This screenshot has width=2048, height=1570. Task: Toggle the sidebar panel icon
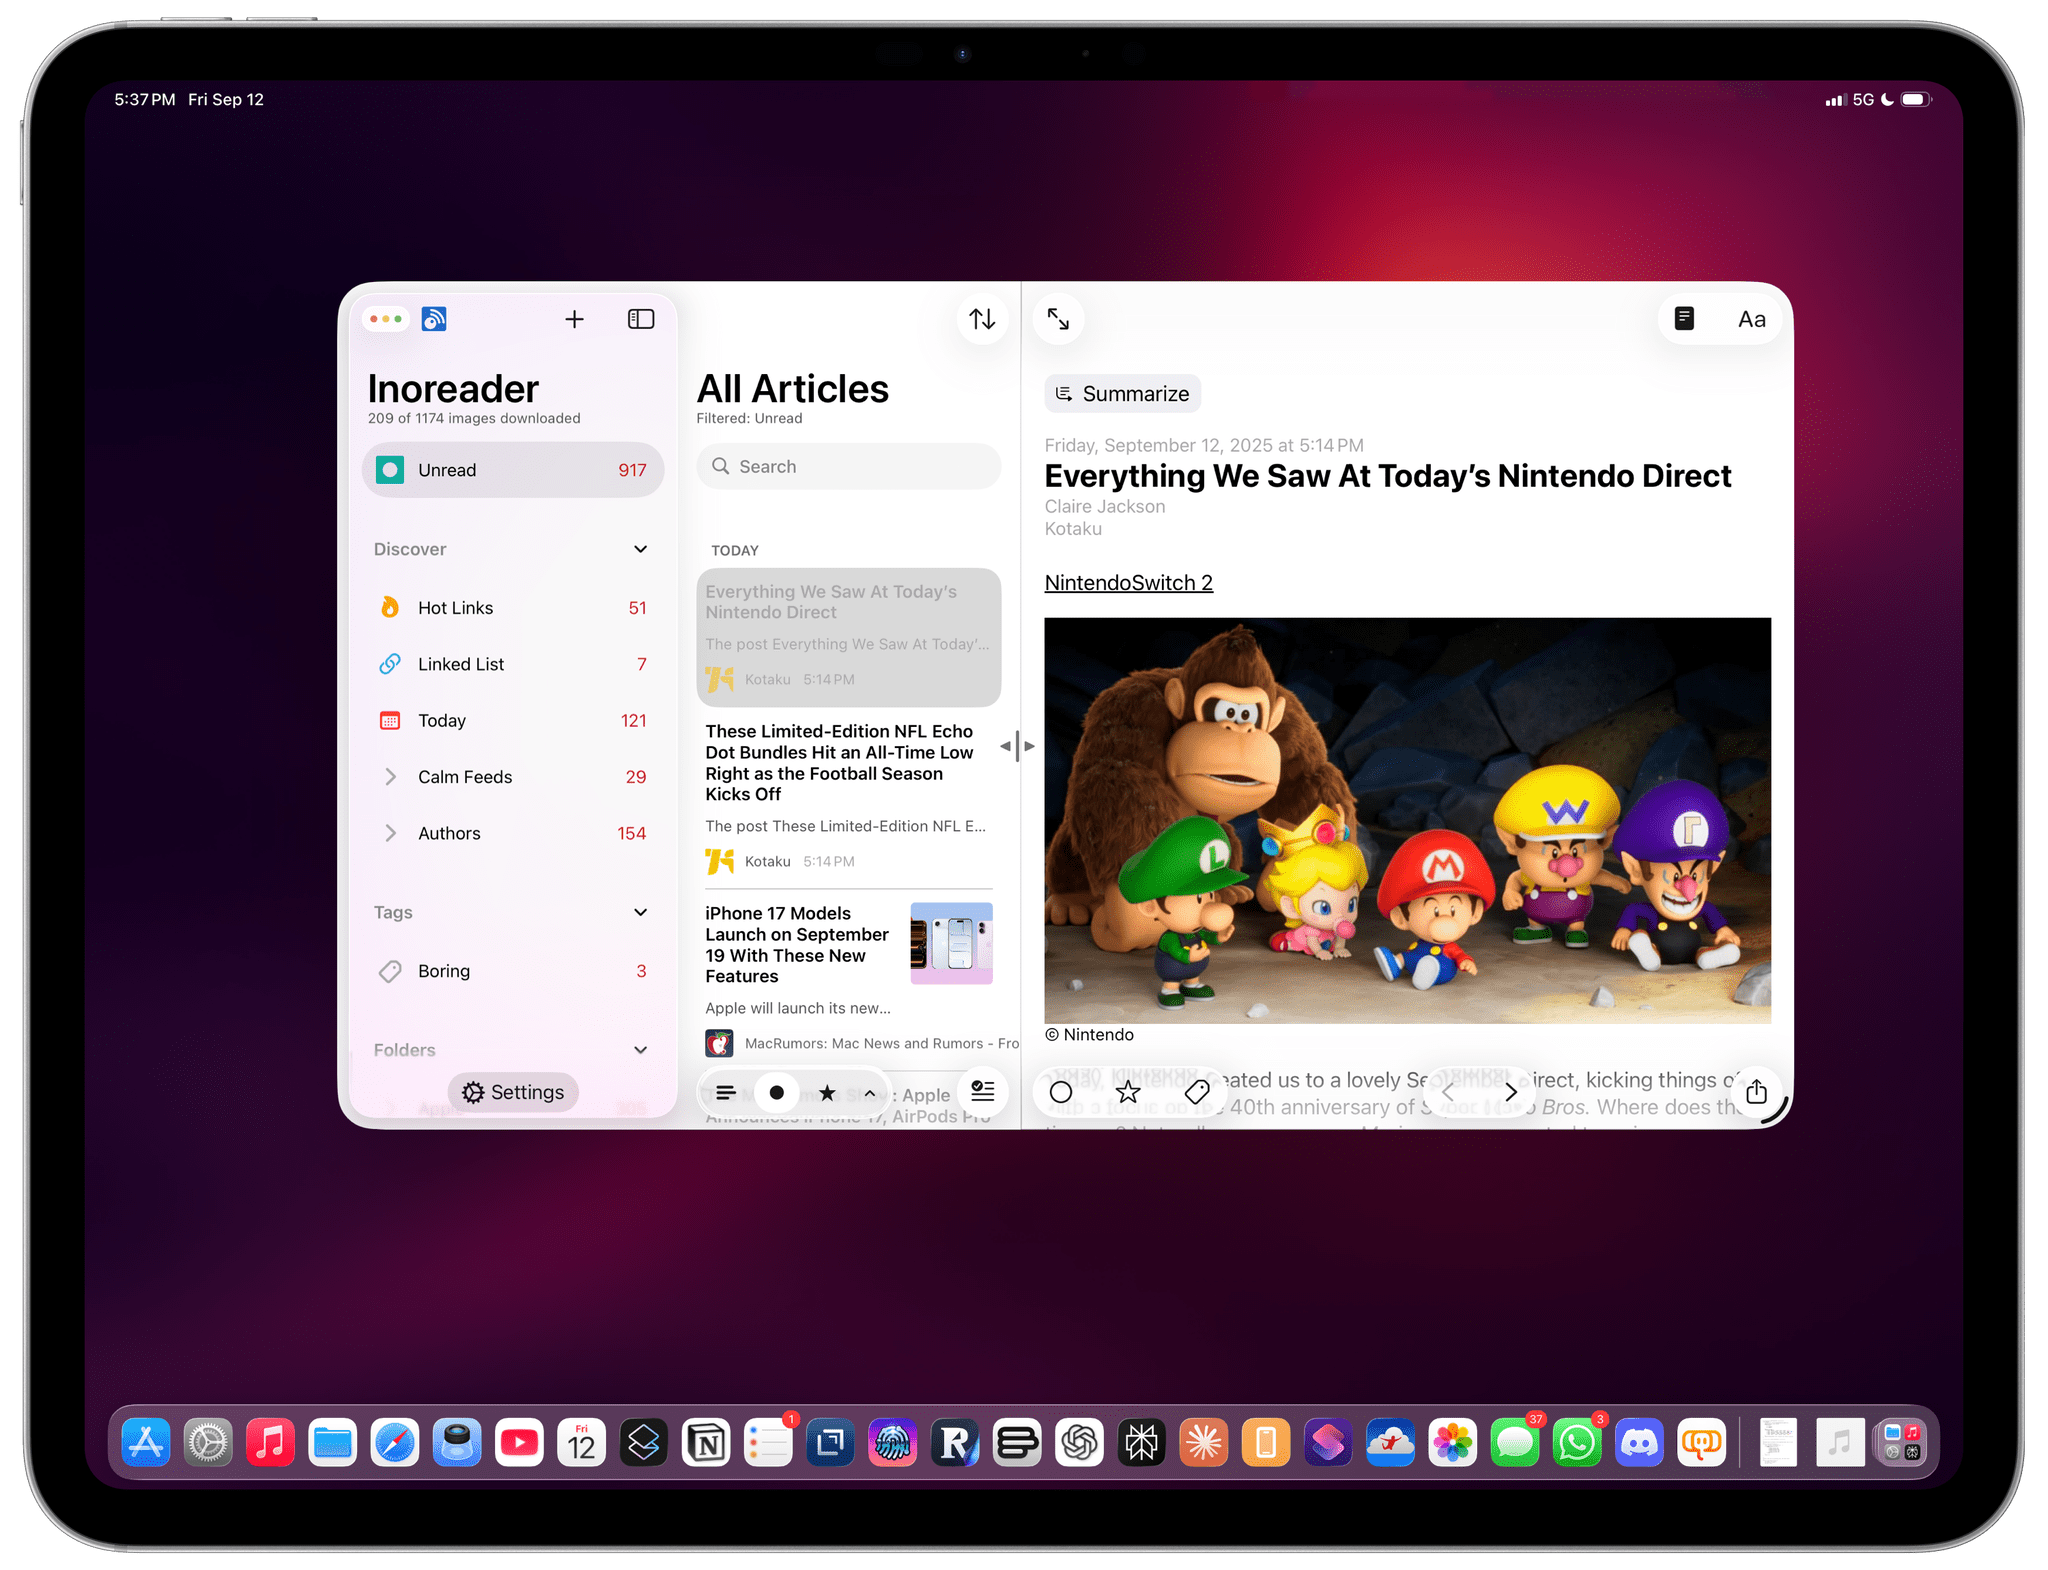[x=640, y=319]
